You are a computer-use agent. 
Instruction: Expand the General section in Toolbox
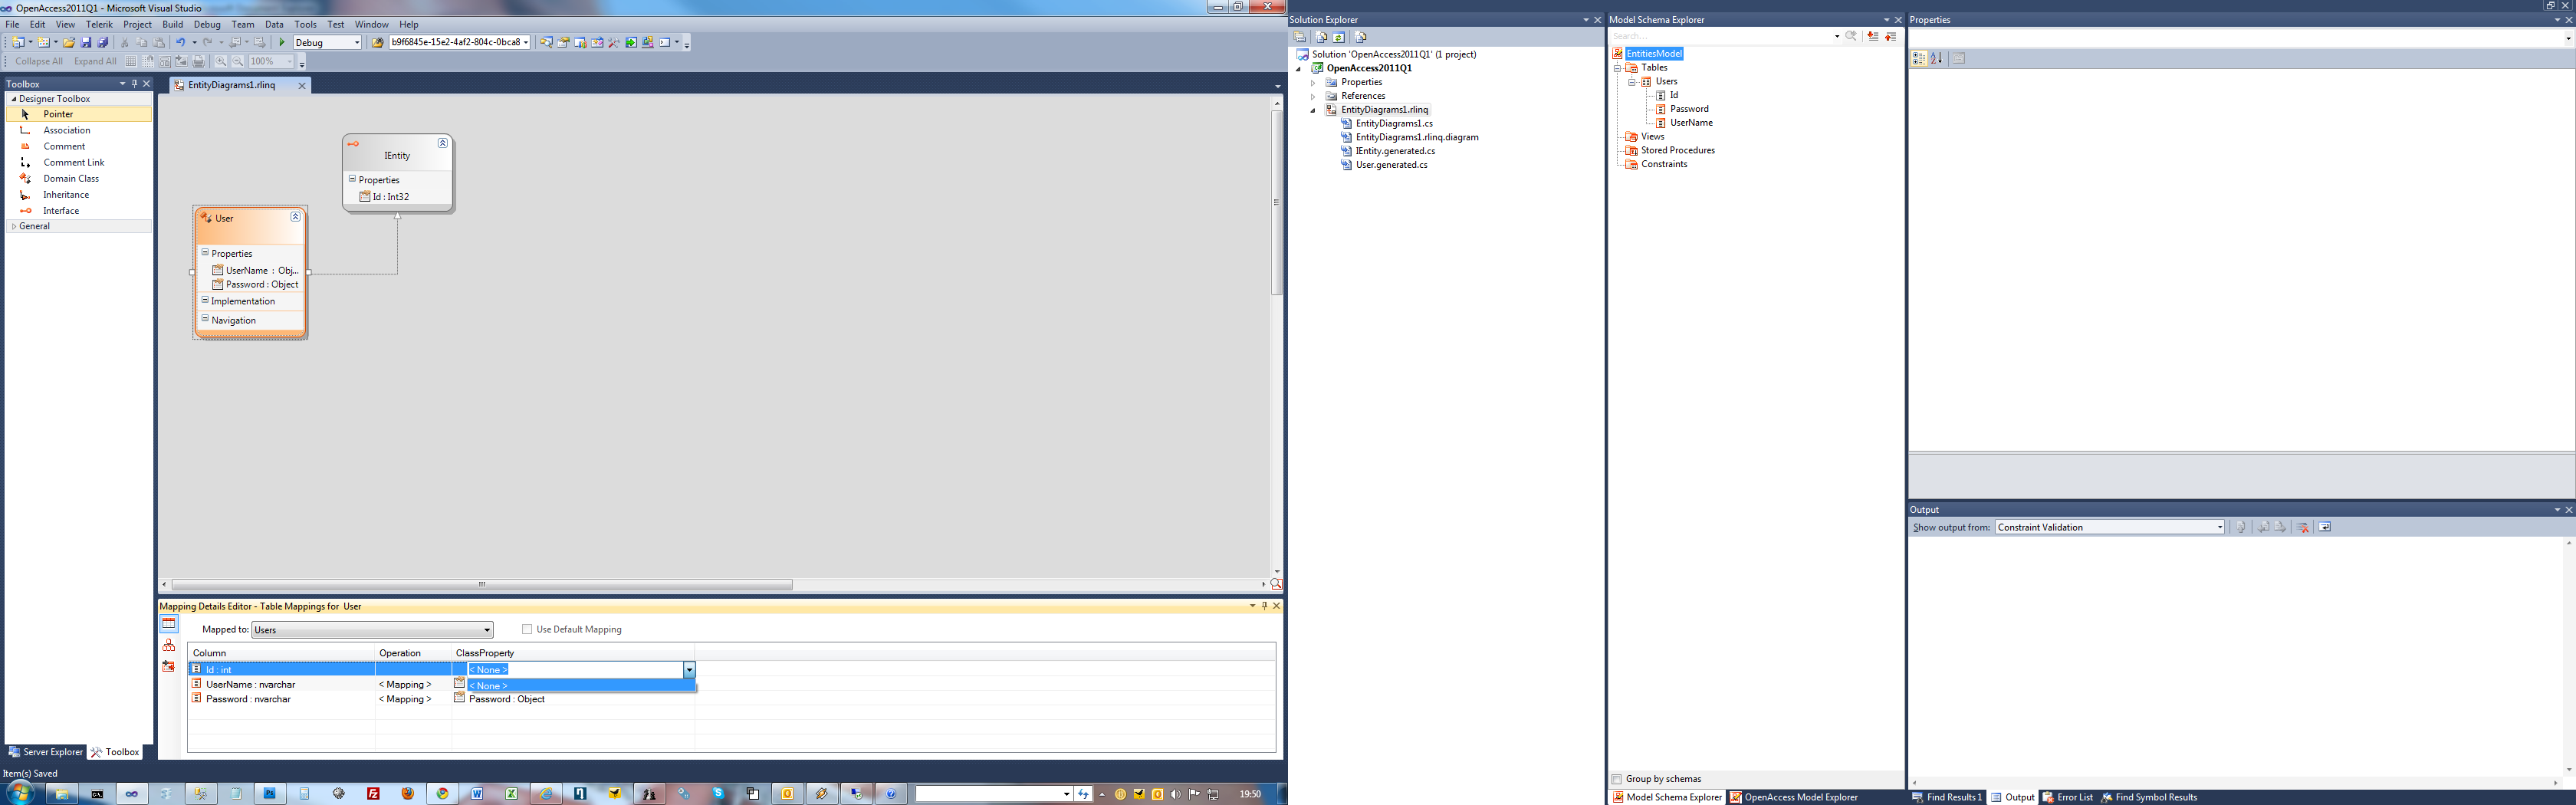click(x=14, y=226)
